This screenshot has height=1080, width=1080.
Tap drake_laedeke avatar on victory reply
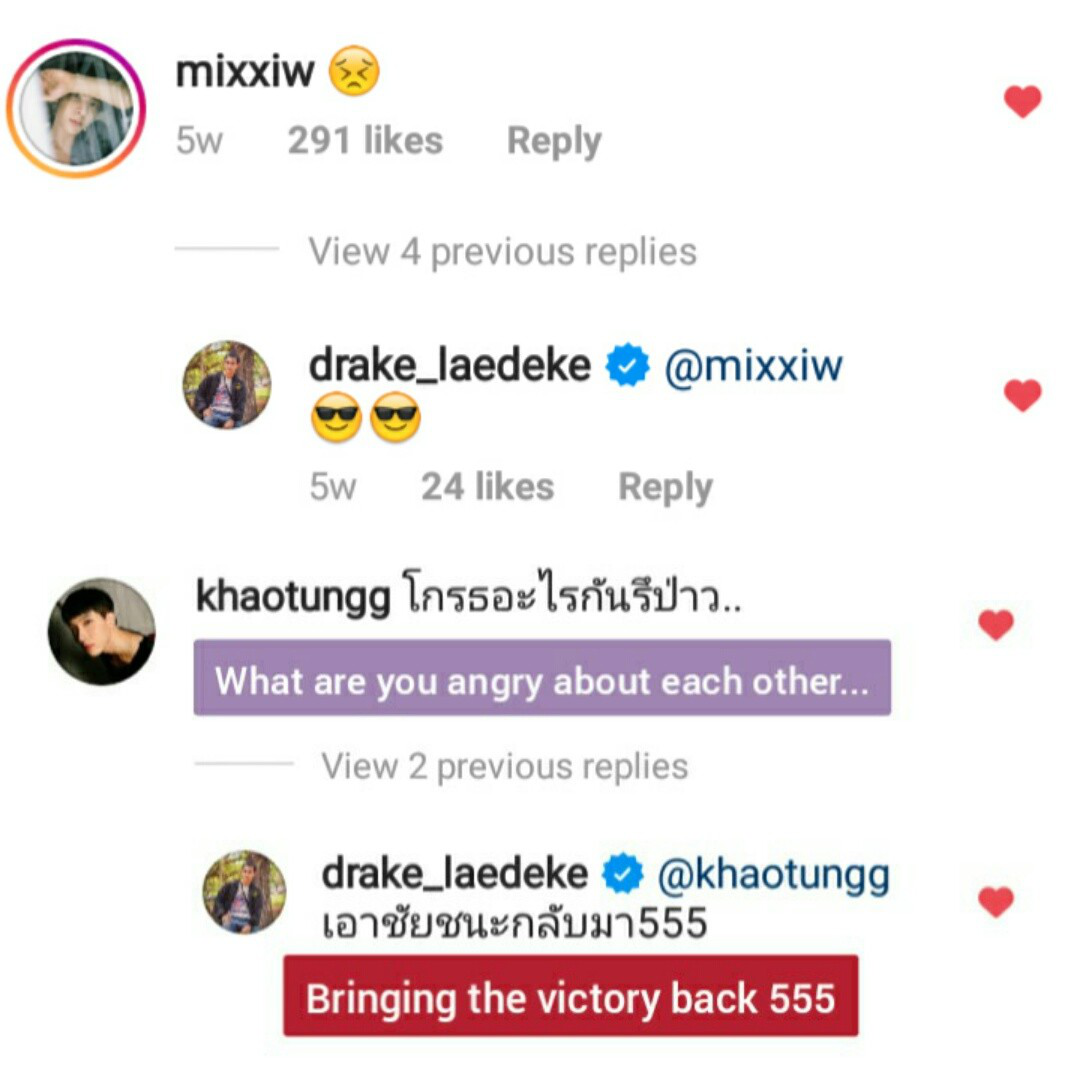pyautogui.click(x=244, y=892)
